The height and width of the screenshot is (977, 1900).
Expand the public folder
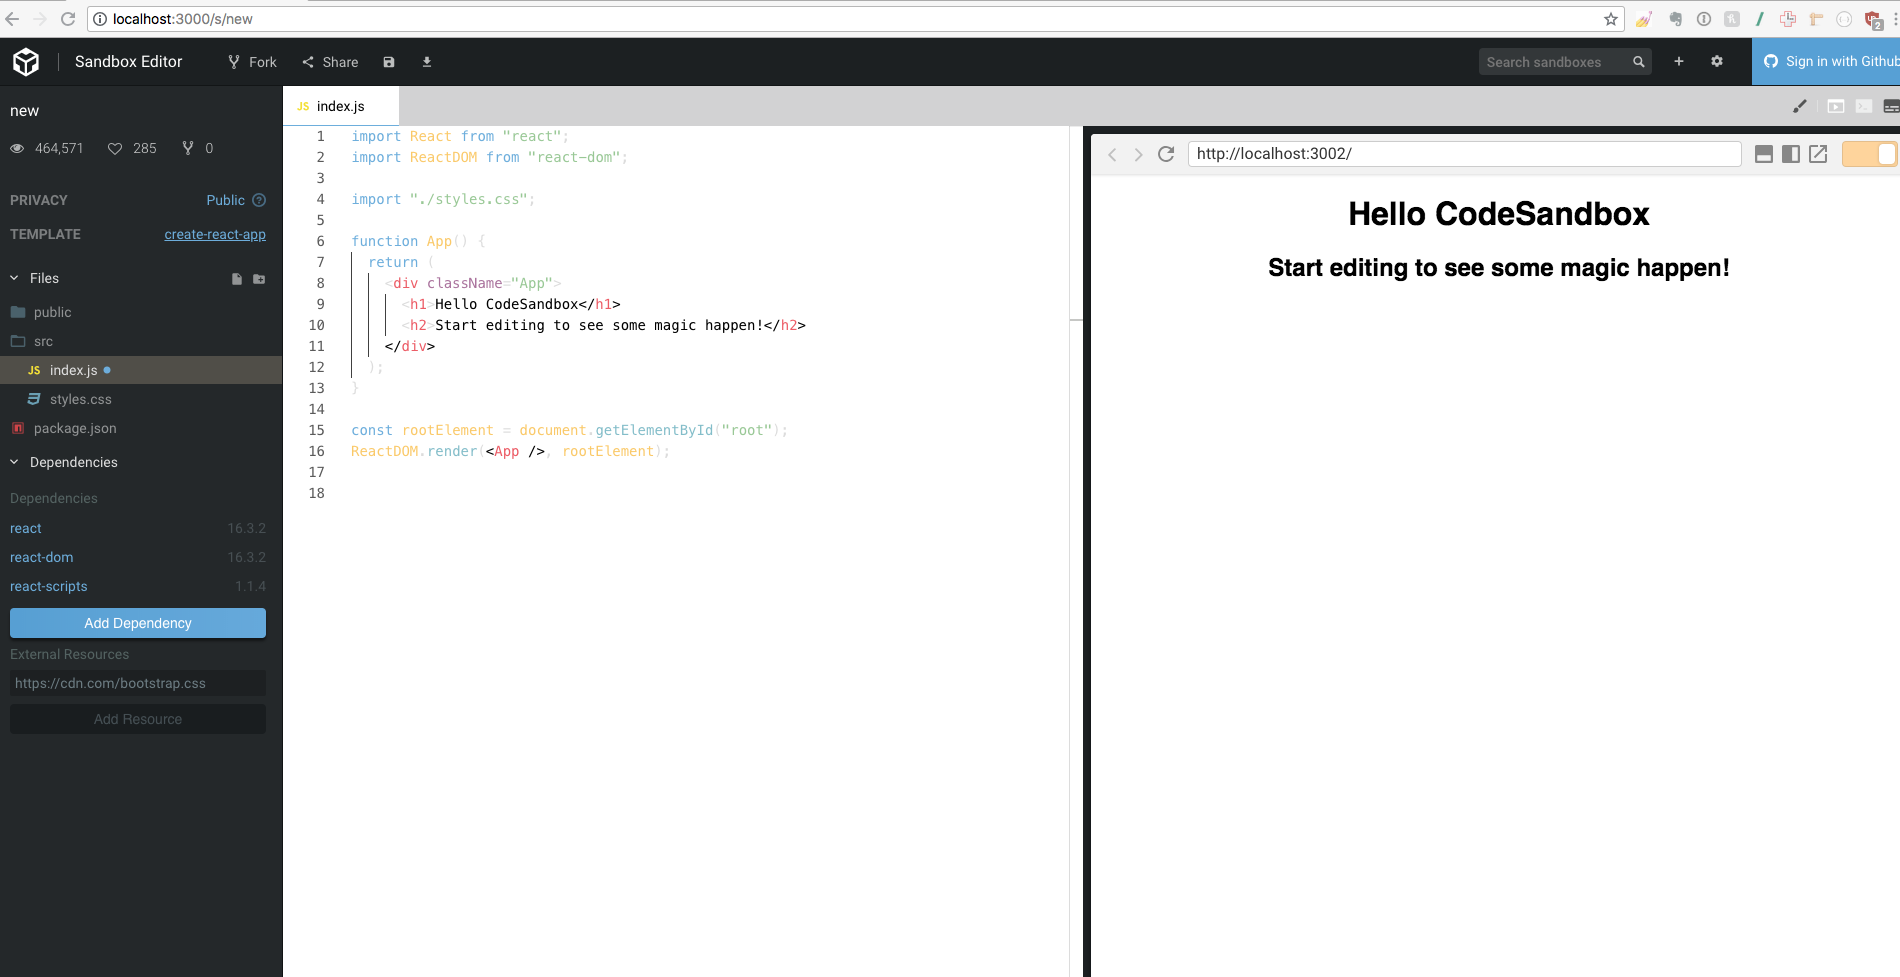click(x=141, y=312)
